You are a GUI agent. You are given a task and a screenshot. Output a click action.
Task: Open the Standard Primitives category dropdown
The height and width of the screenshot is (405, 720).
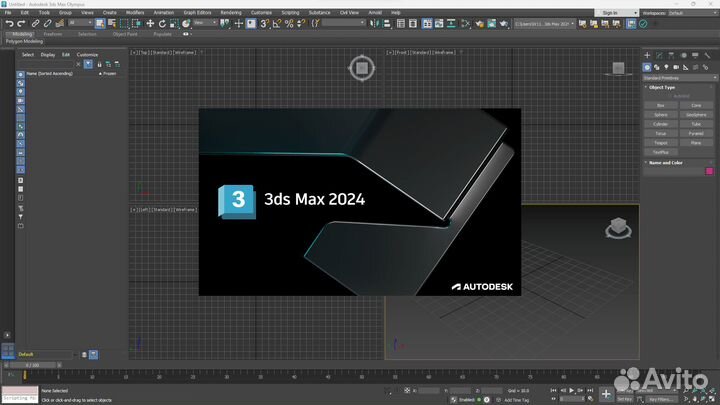coord(679,78)
